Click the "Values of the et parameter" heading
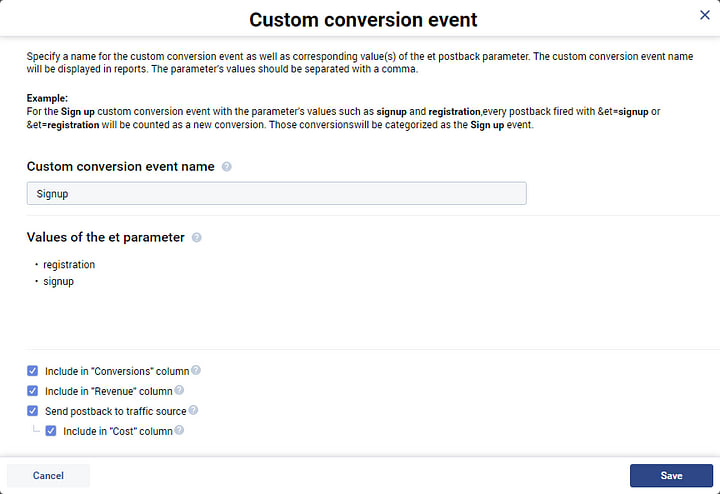Image resolution: width=720 pixels, height=494 pixels. click(x=105, y=238)
